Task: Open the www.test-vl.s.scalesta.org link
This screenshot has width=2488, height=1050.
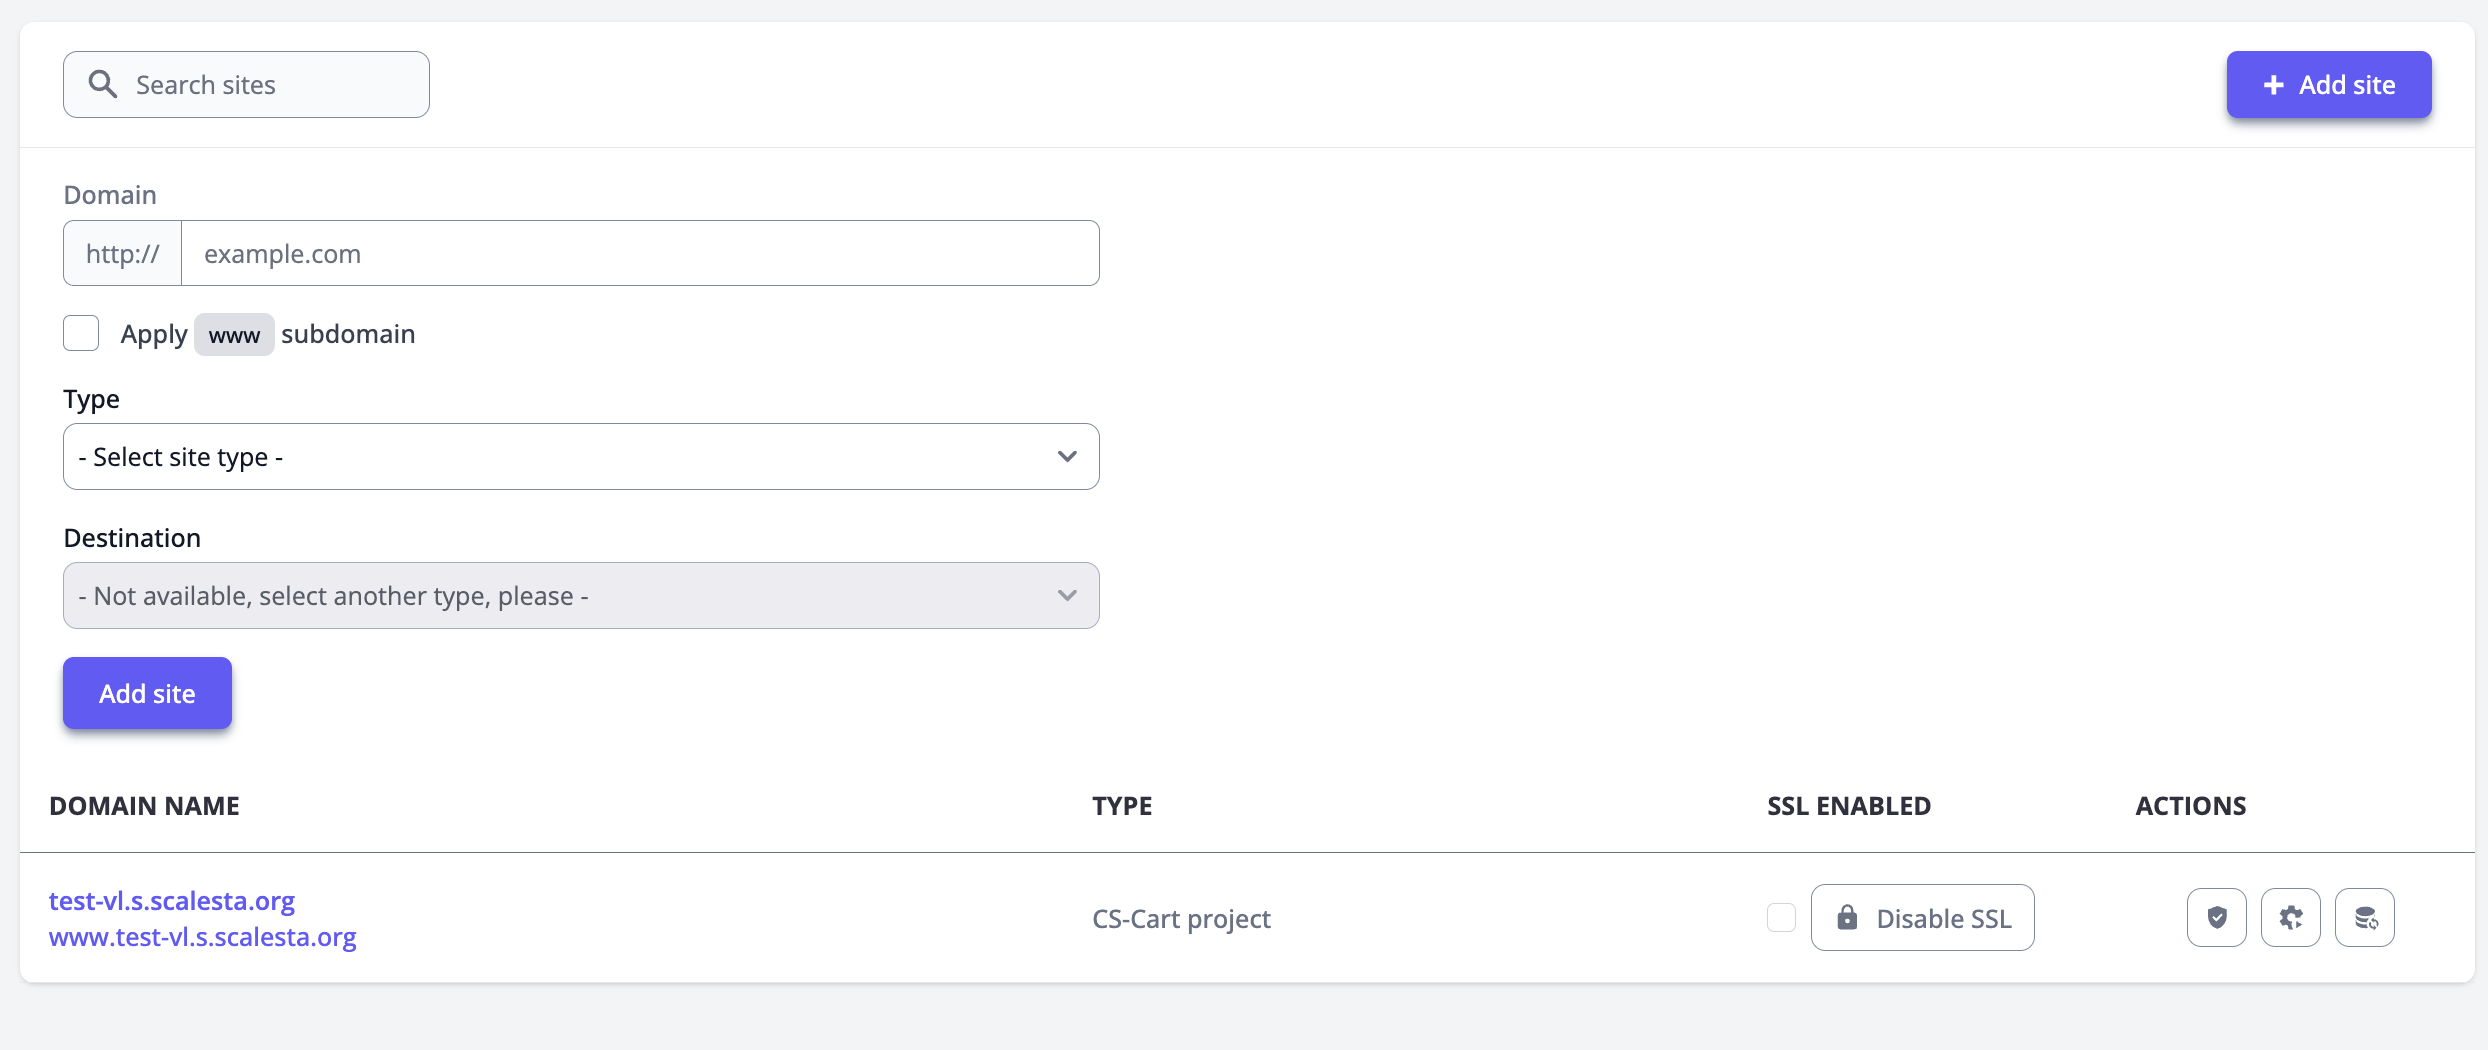Action: 203,937
